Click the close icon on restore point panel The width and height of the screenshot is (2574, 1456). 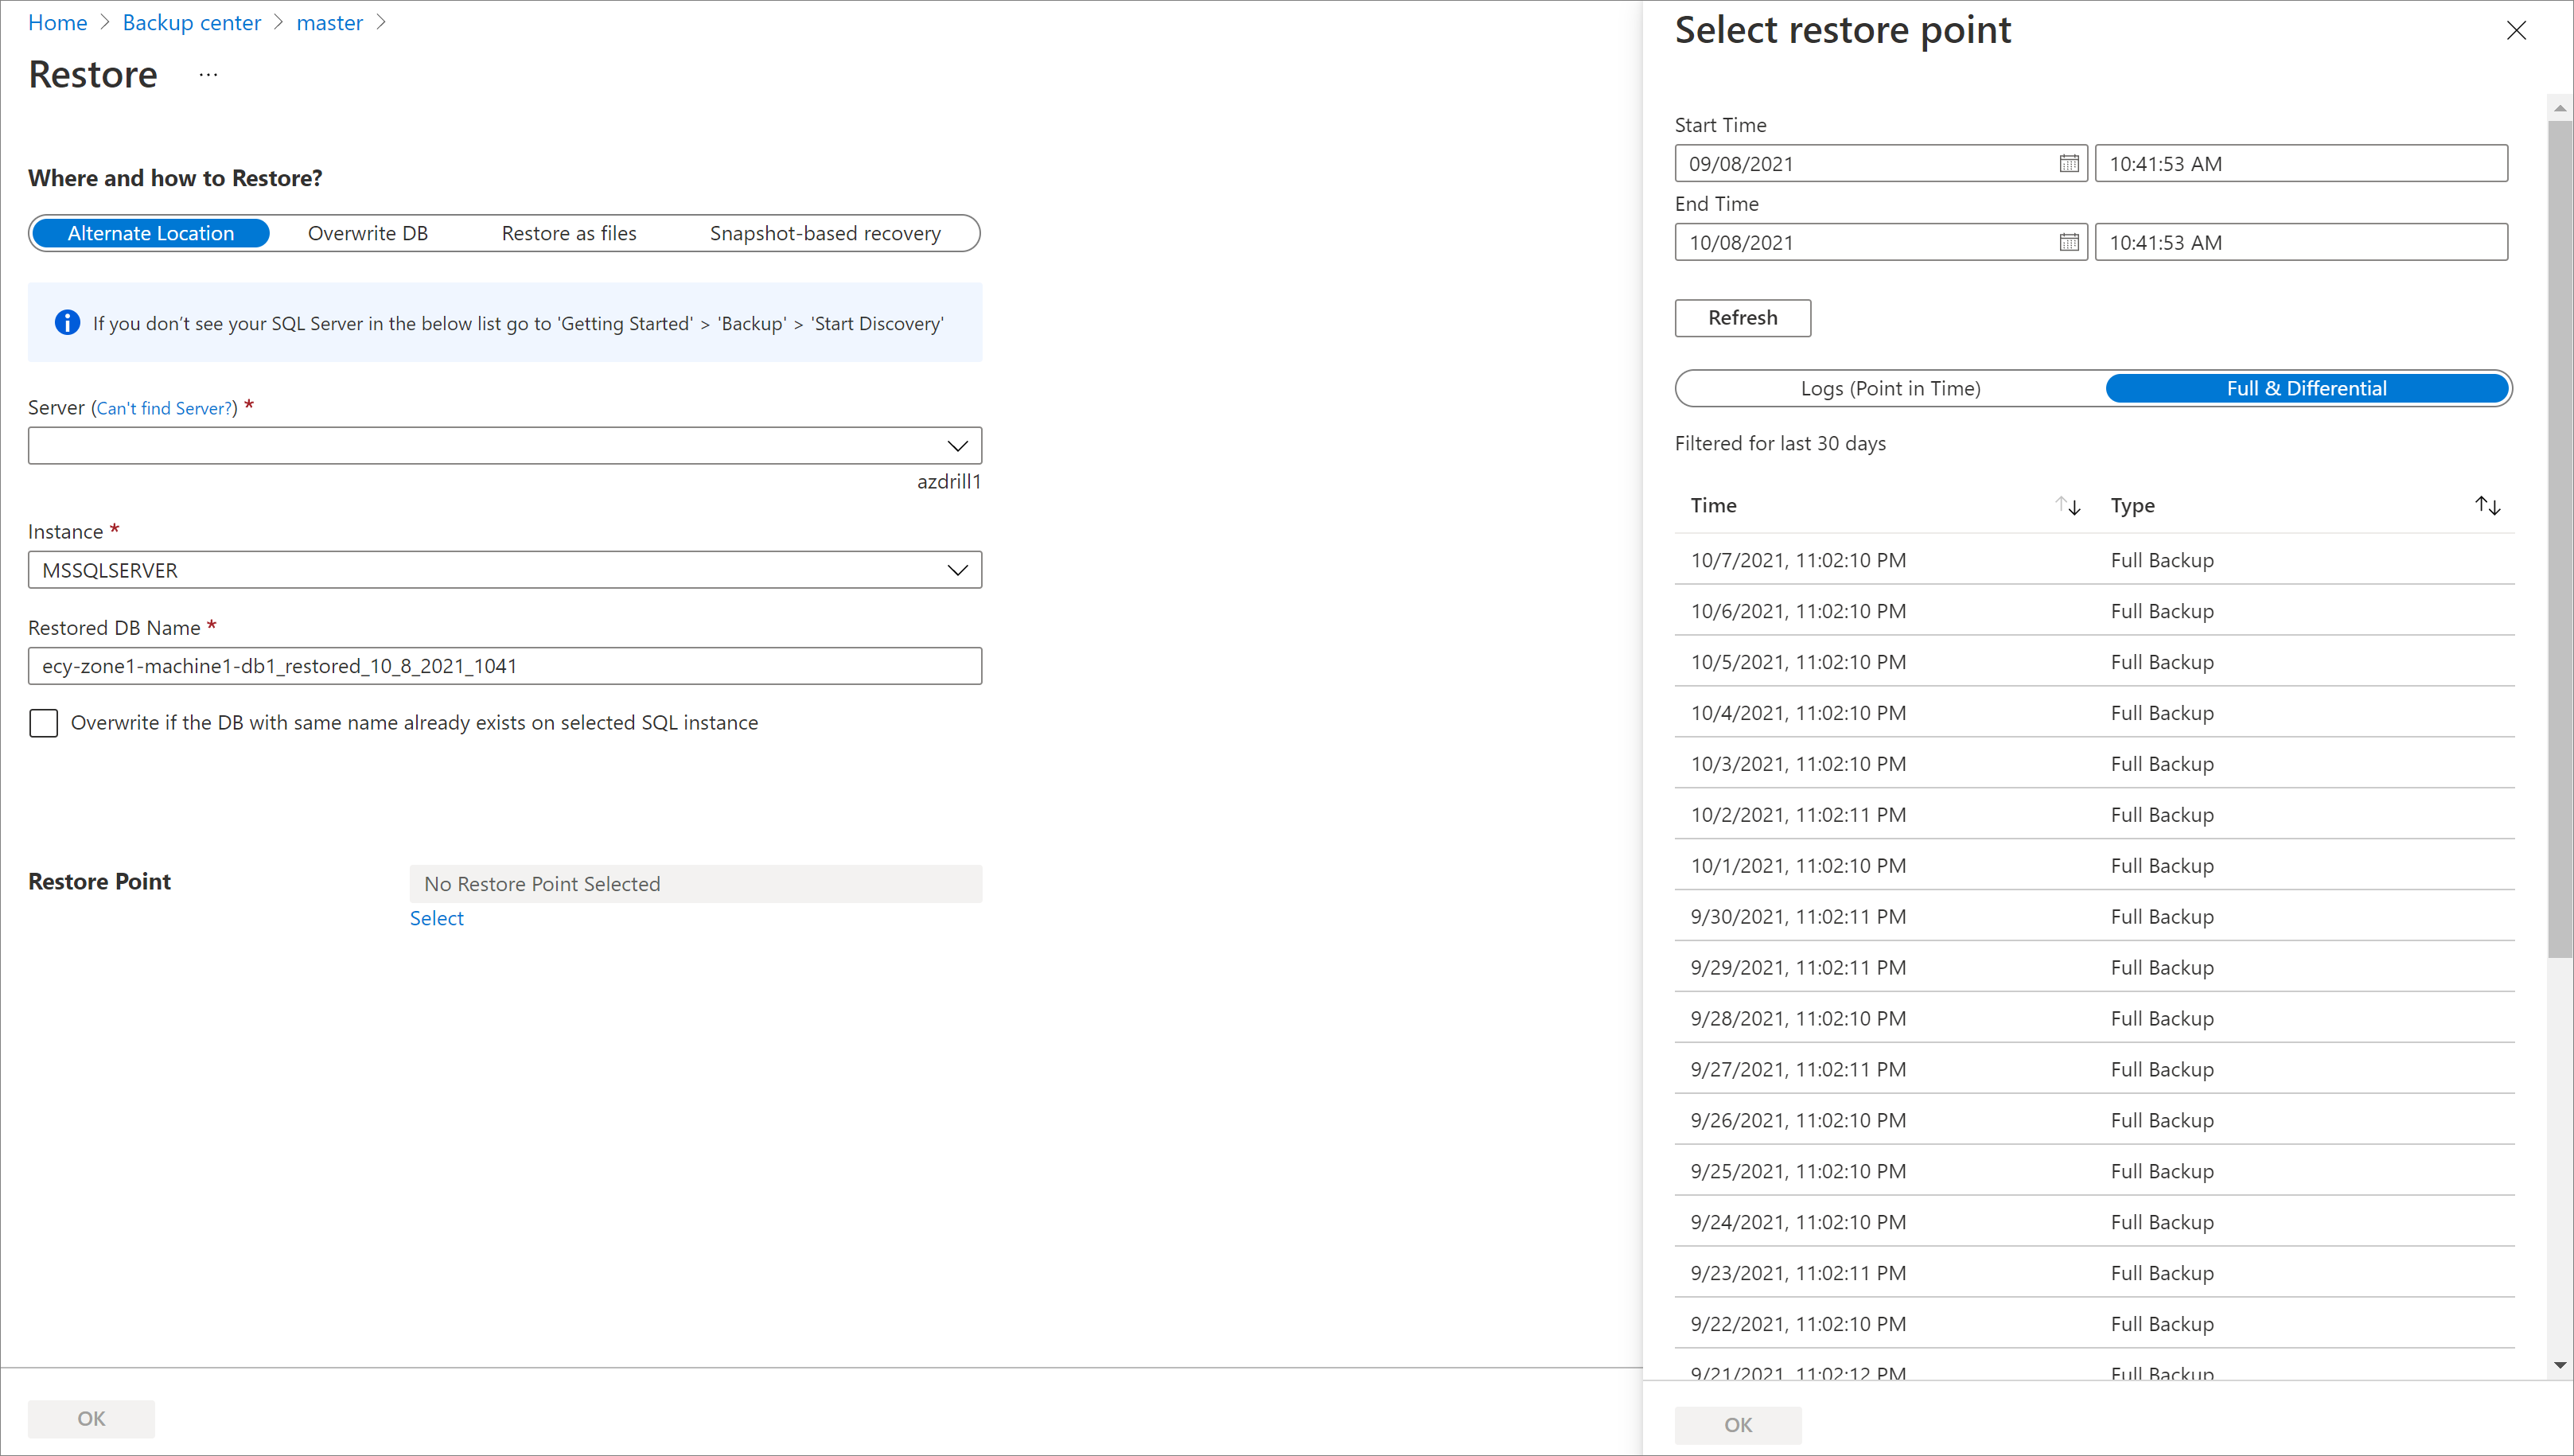[2519, 30]
